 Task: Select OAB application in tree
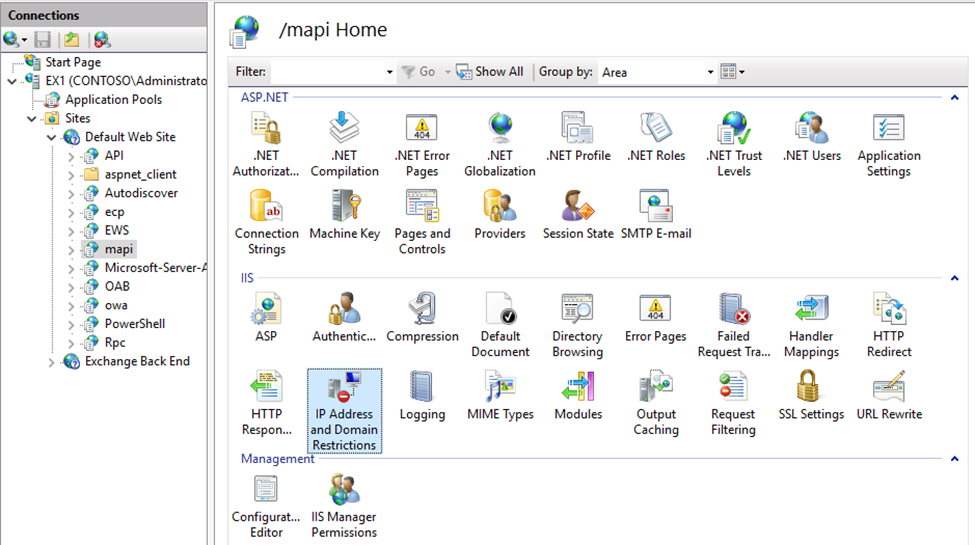[x=117, y=286]
